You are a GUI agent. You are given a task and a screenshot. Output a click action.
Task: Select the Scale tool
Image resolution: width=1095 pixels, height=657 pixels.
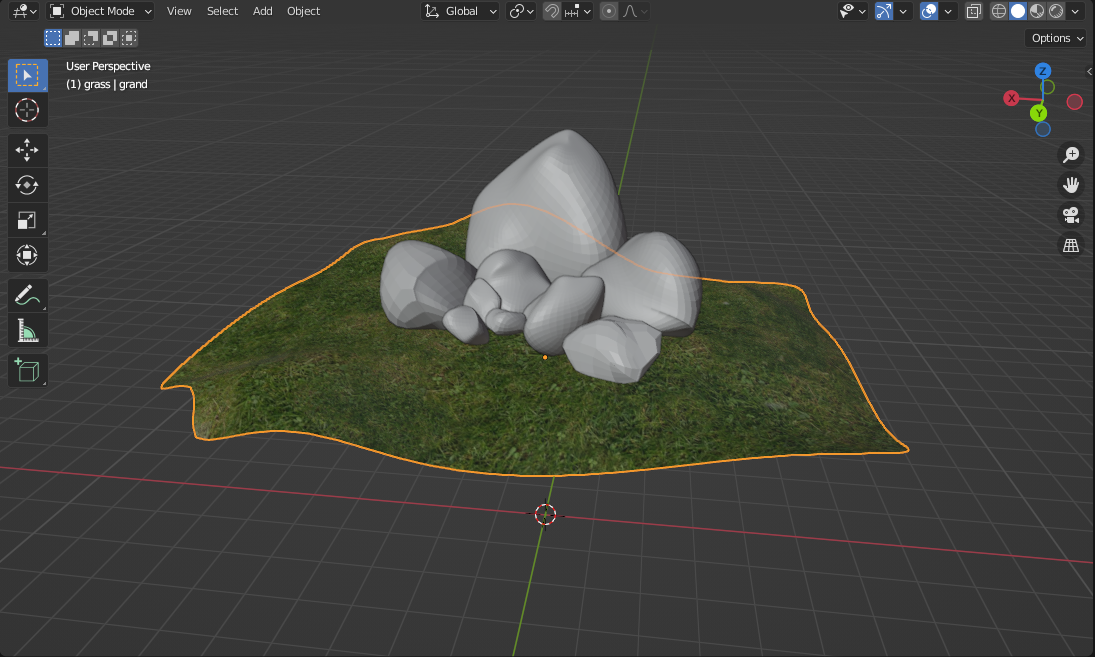coord(27,220)
